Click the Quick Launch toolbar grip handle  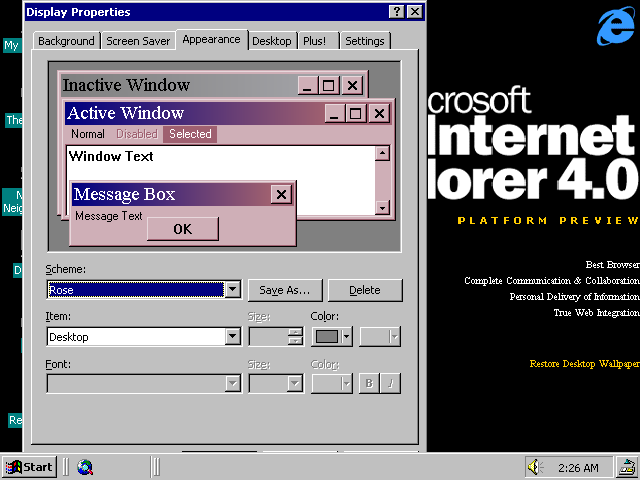tap(66, 467)
